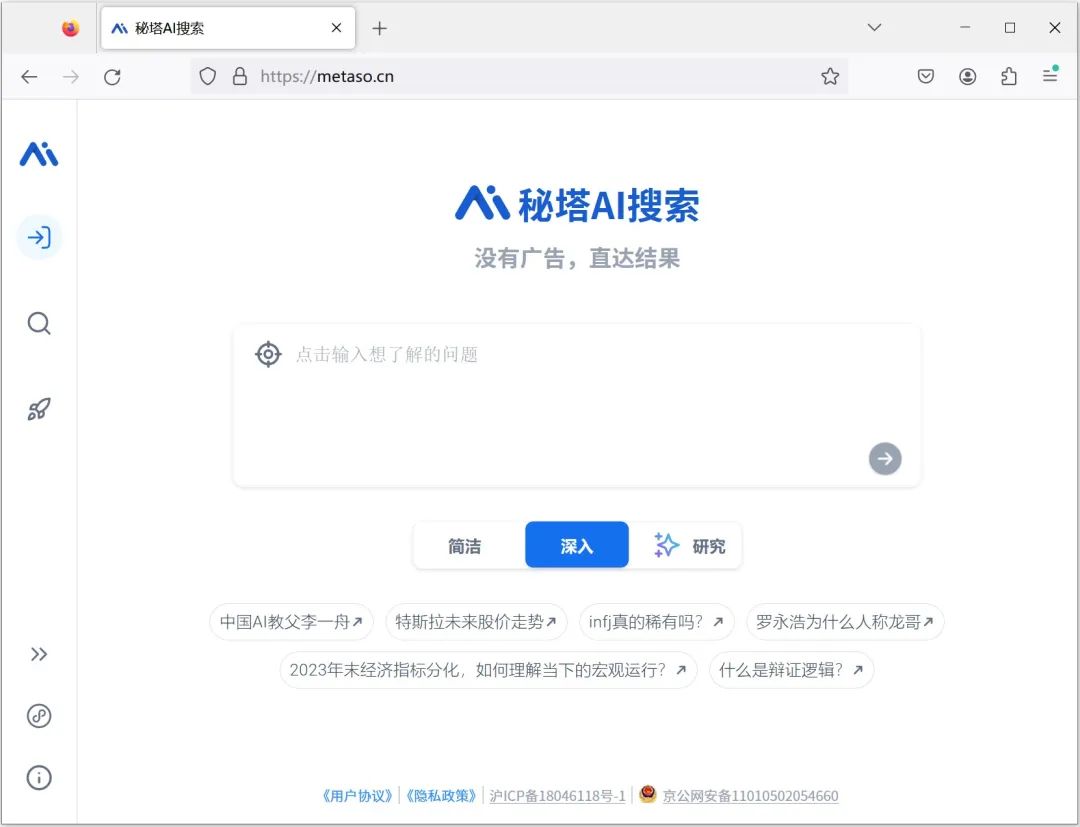The image size is (1080, 827).
Task: Open the 京公网安备11010502054660 link
Action: point(750,796)
